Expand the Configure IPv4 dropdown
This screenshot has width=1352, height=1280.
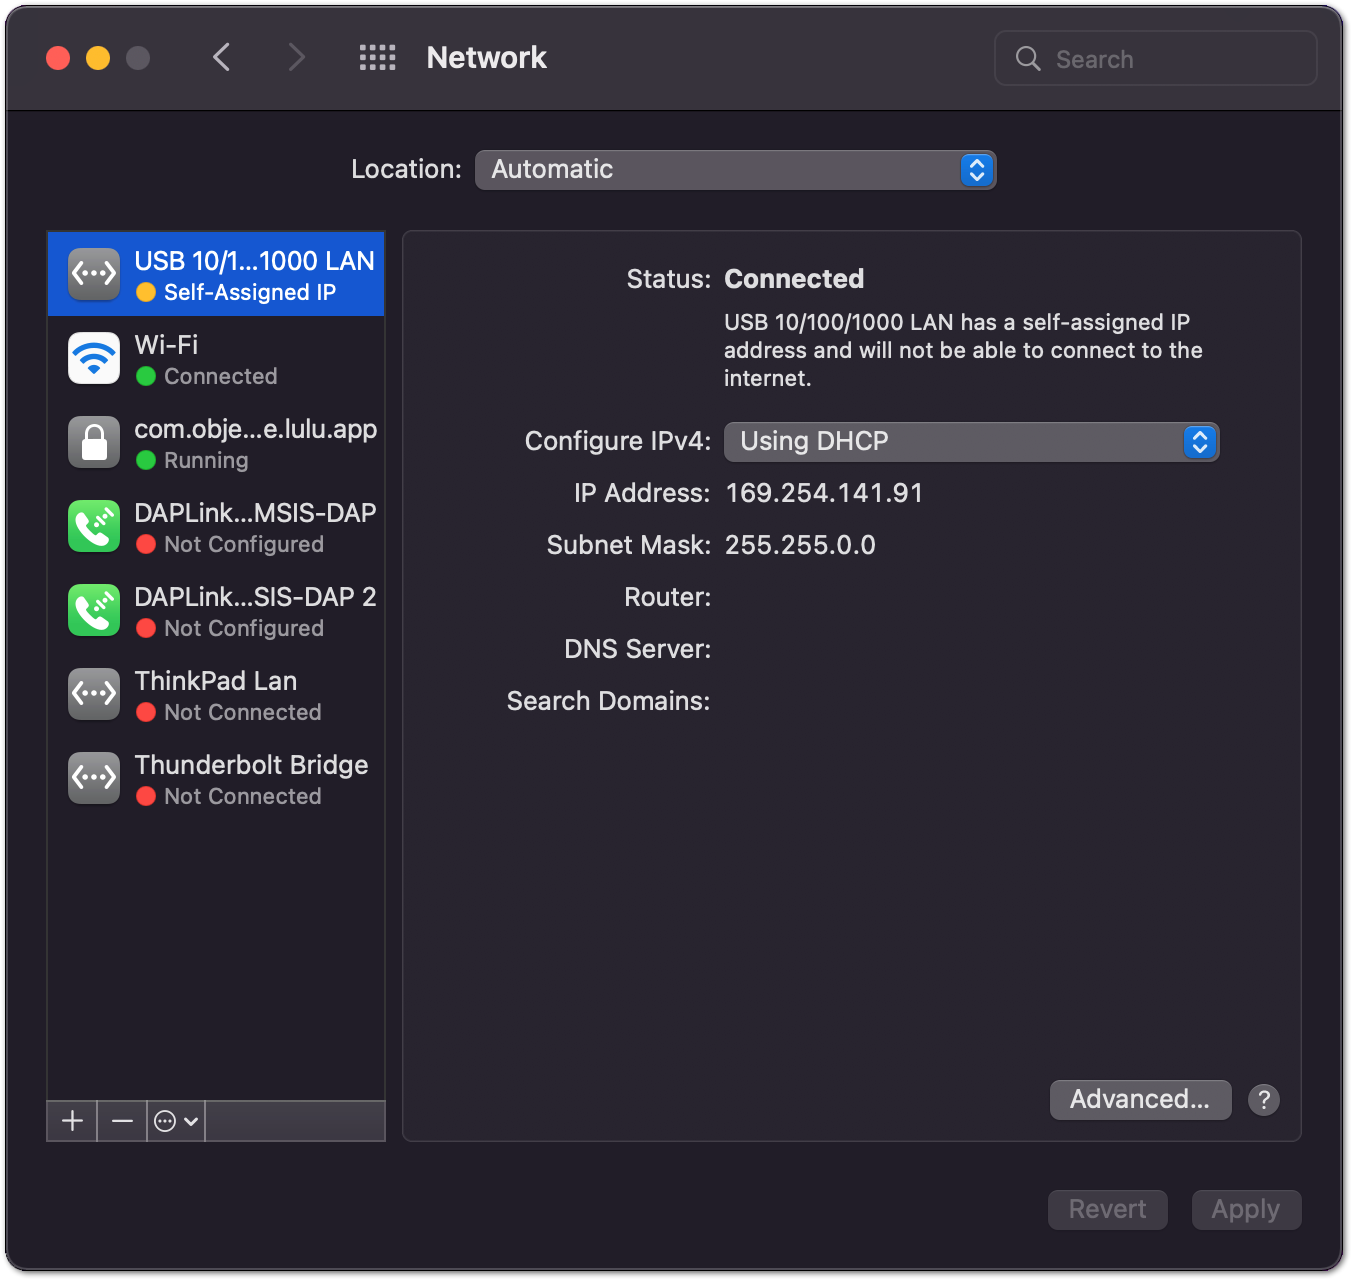(971, 442)
